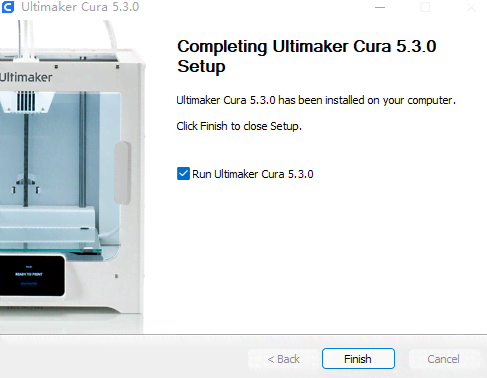Image resolution: width=487 pixels, height=378 pixels.
Task: Uncheck the Run Ultimaker Cura 5.3.0 checkbox
Action: click(x=183, y=174)
